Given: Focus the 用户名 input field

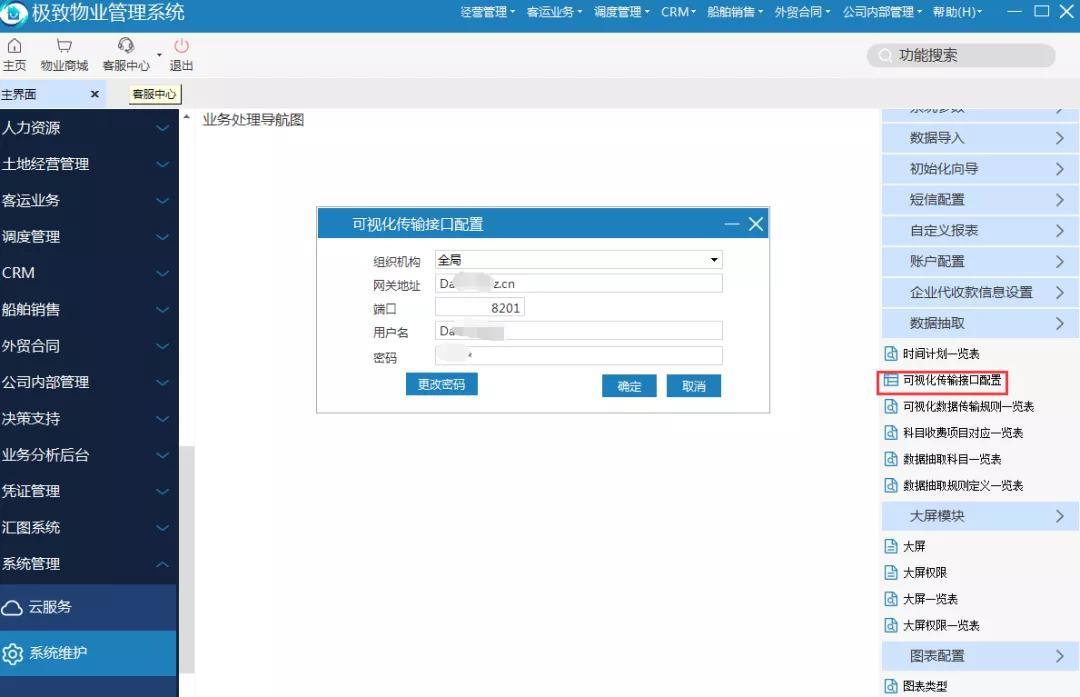Looking at the screenshot, I should pos(579,331).
